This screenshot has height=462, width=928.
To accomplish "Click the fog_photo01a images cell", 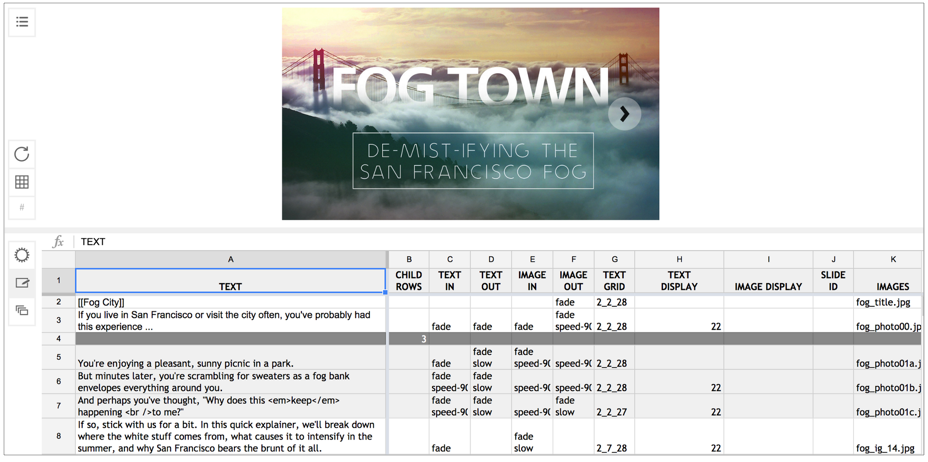I will (888, 357).
